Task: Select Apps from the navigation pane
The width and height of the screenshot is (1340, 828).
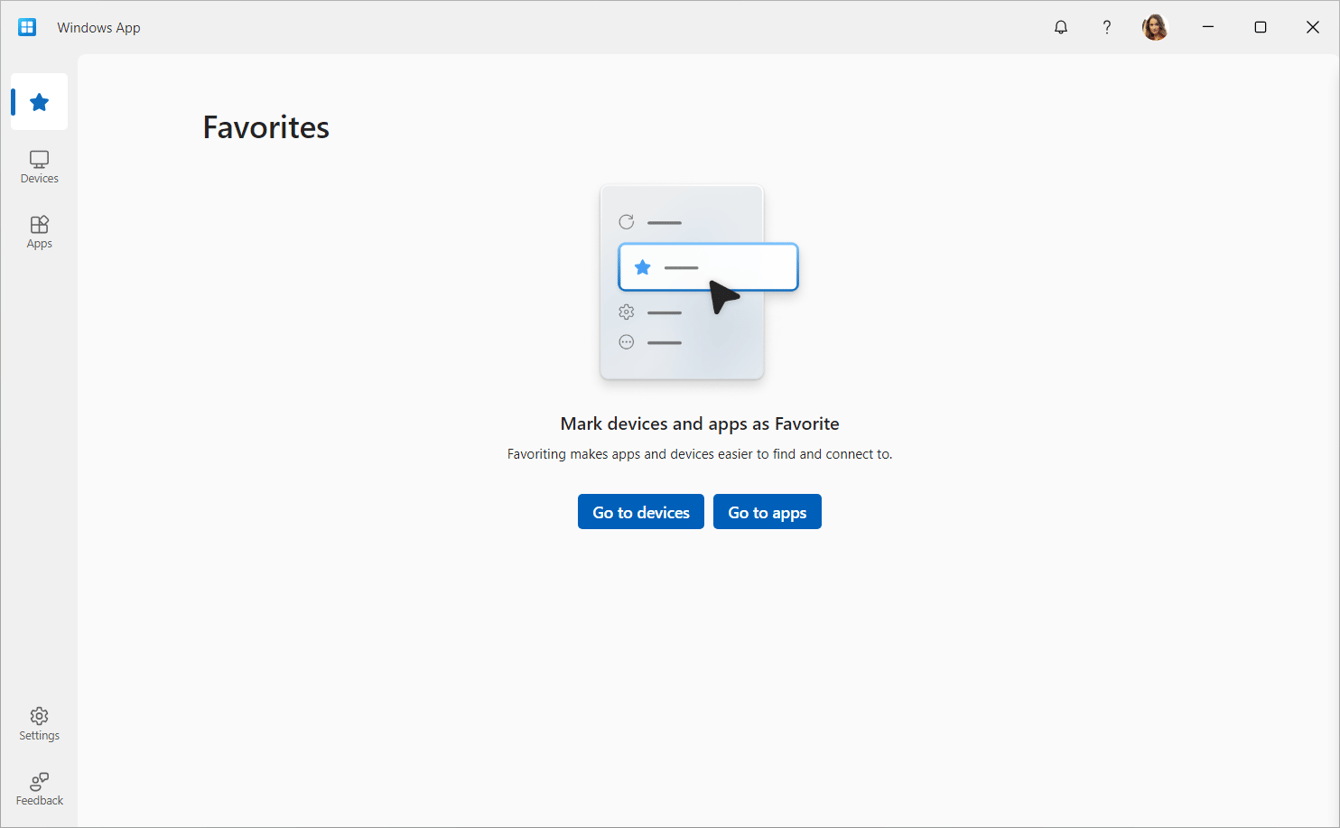Action: (x=39, y=231)
